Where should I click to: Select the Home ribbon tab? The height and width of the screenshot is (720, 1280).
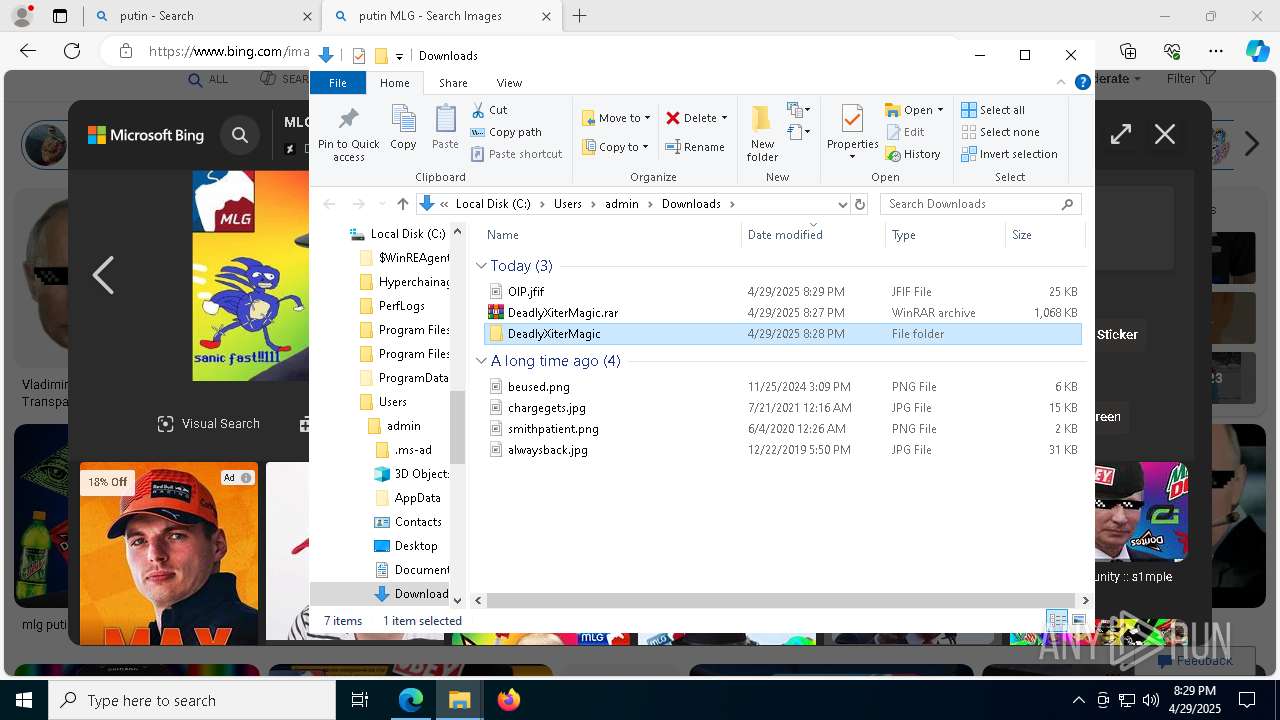pos(394,83)
